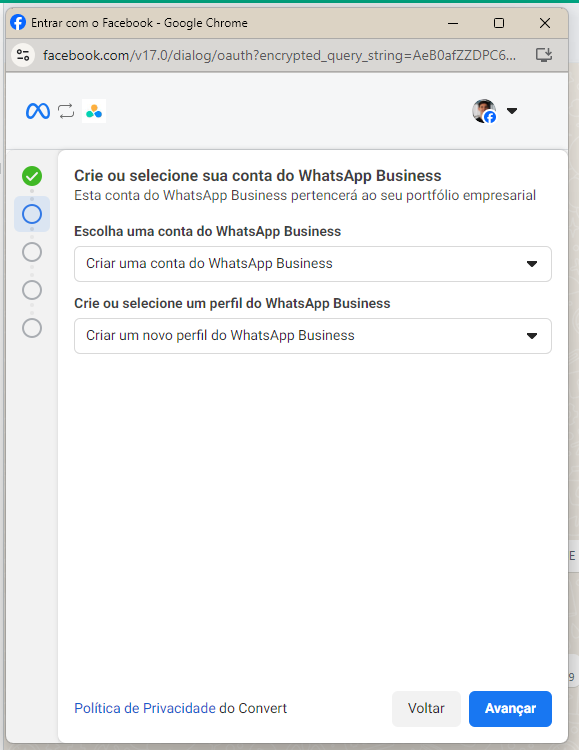Click the Voltar button

[x=426, y=708]
